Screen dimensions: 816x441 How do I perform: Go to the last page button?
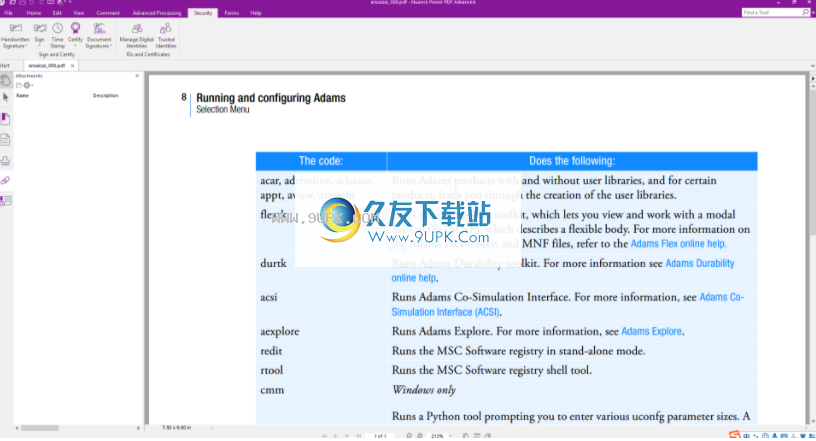tap(358, 436)
